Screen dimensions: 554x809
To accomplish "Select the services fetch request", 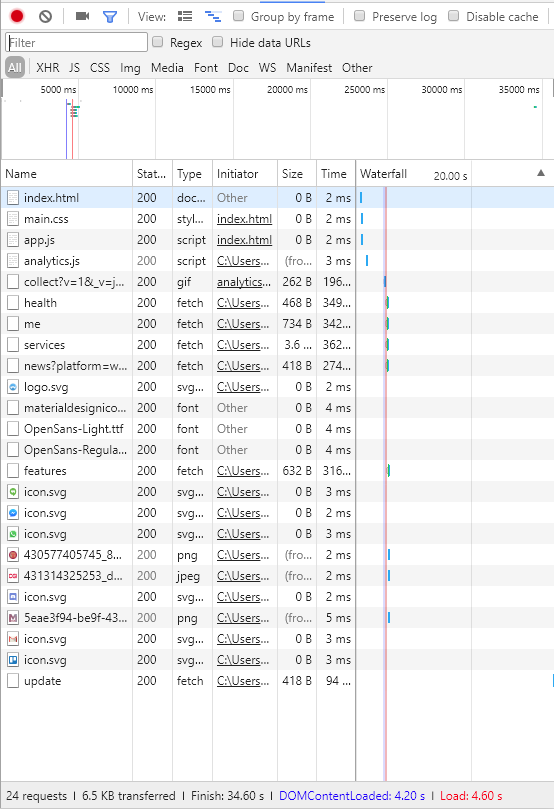I will tap(277, 345).
